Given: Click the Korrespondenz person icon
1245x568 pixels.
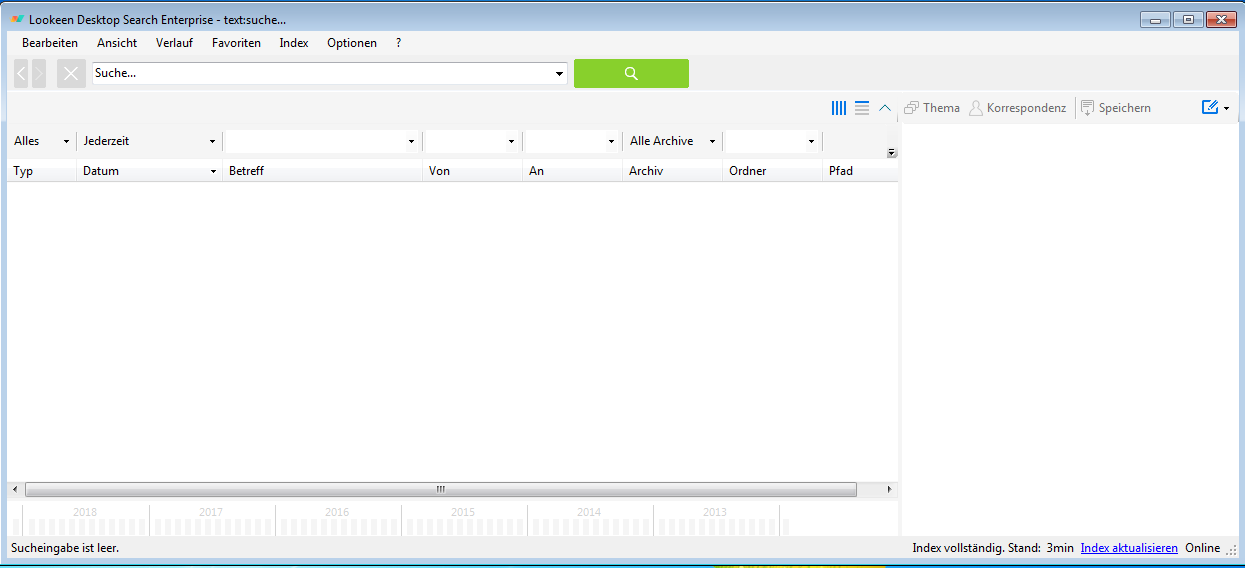Looking at the screenshot, I should point(976,108).
